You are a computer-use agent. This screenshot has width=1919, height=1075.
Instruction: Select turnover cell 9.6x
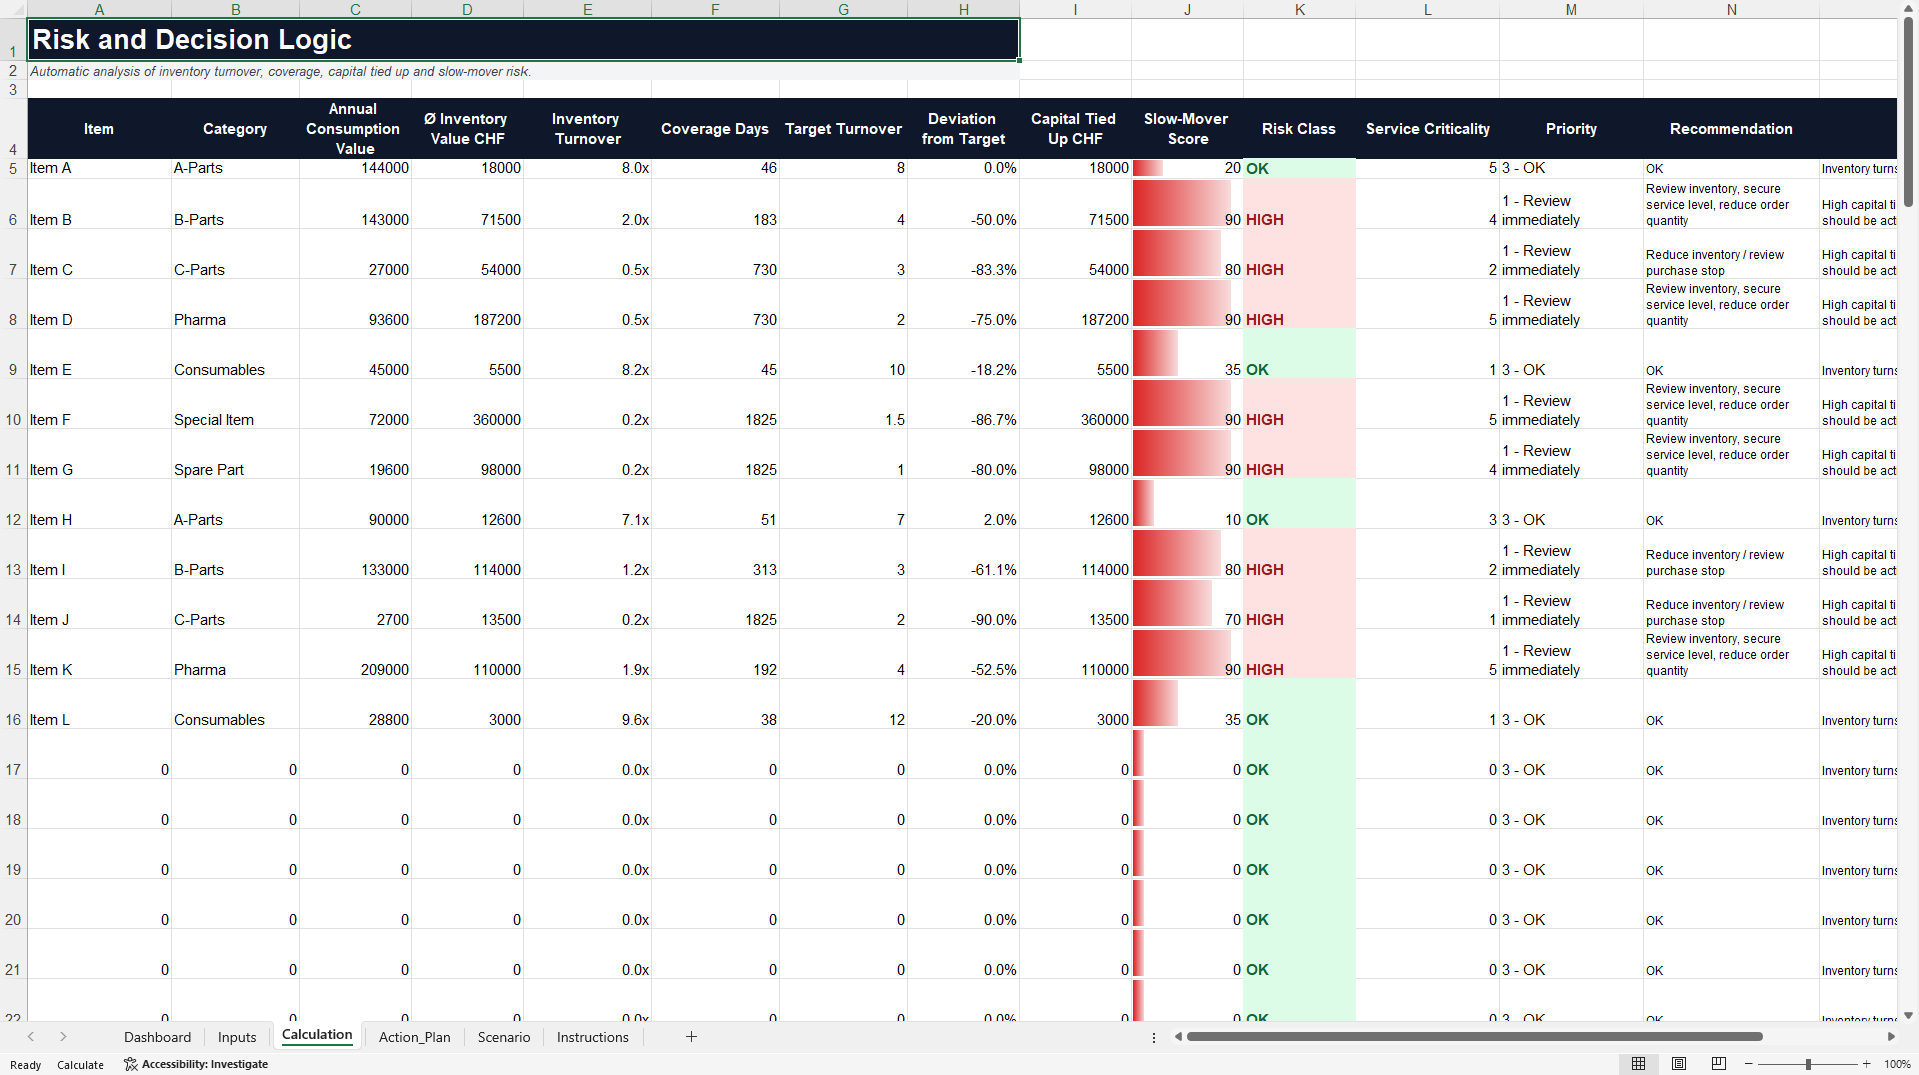pos(587,704)
